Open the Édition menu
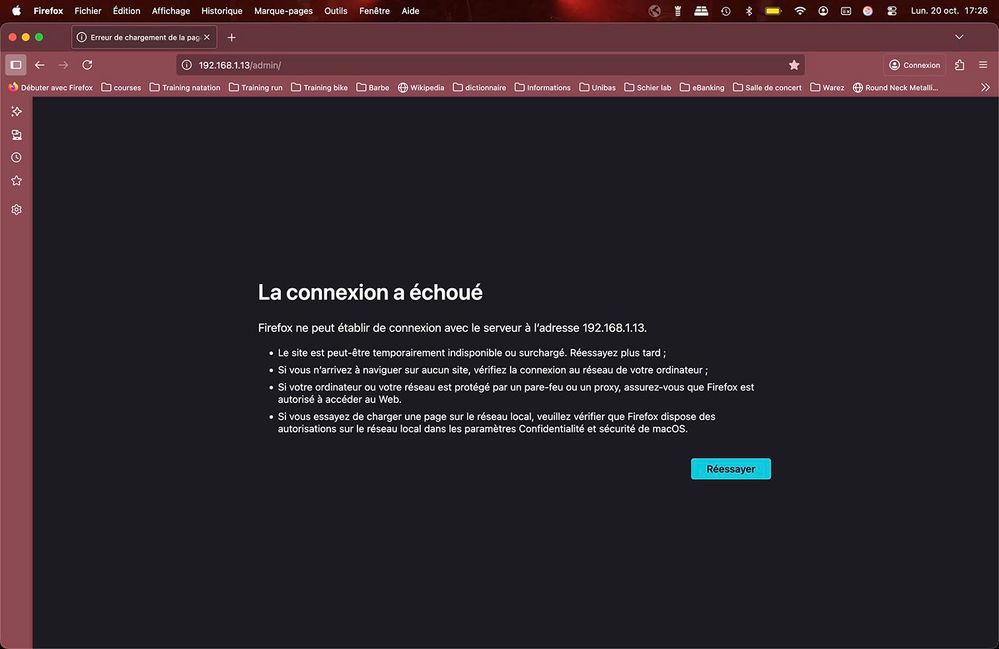 (x=126, y=11)
